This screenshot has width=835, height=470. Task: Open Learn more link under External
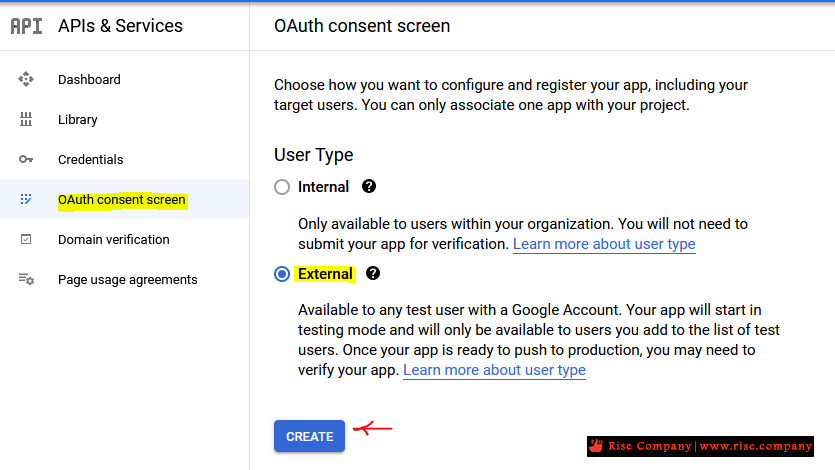pos(494,370)
